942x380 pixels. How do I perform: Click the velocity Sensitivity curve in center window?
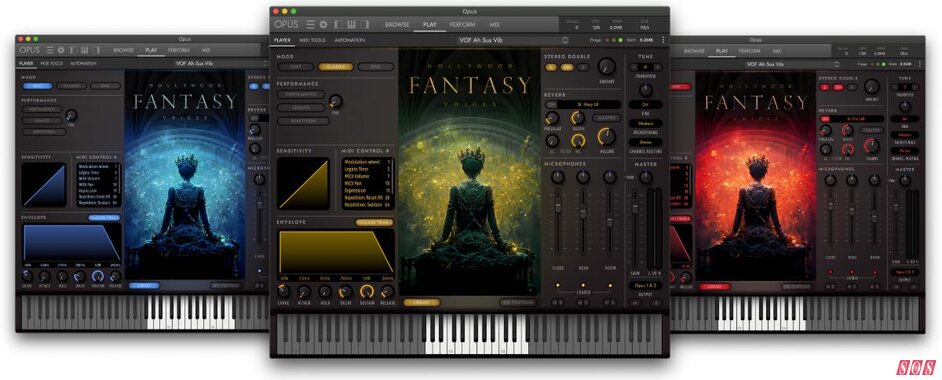coord(303,184)
